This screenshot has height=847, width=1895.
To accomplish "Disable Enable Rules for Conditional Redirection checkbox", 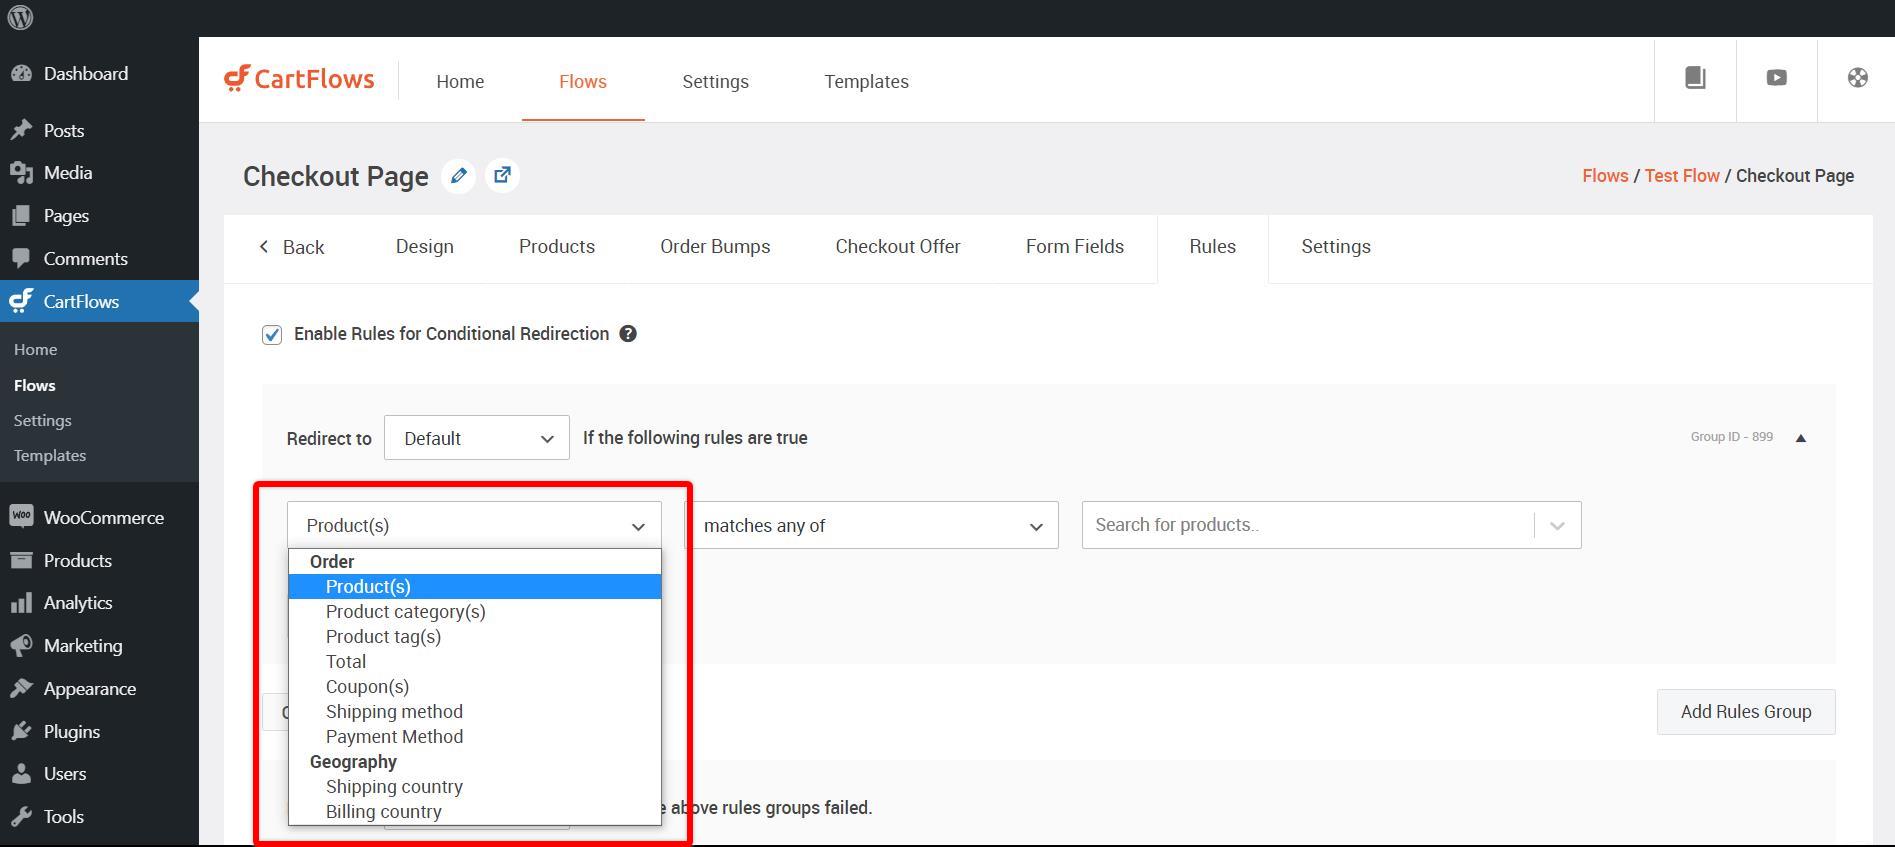I will click(x=272, y=335).
